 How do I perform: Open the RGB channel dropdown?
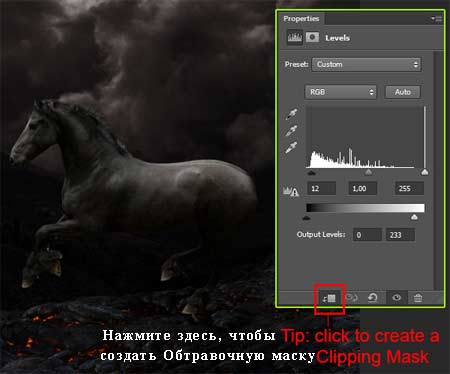[x=340, y=92]
